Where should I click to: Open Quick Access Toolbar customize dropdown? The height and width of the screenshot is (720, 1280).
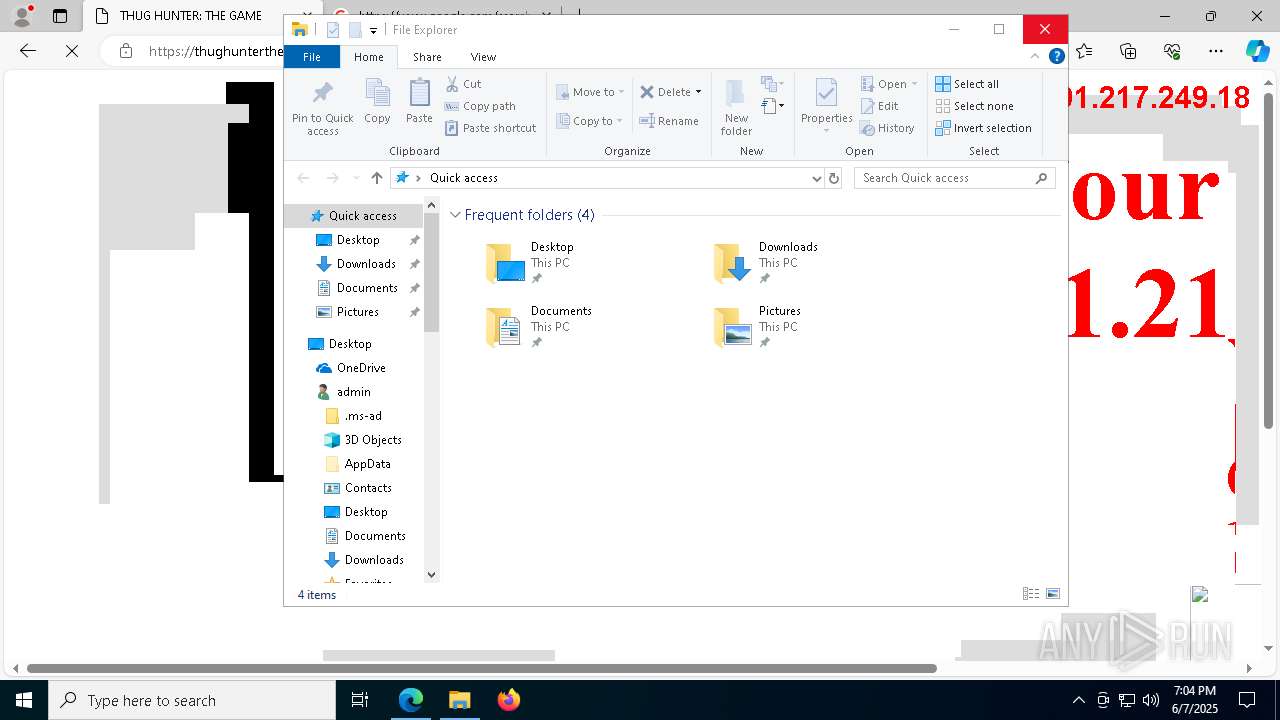coord(373,30)
